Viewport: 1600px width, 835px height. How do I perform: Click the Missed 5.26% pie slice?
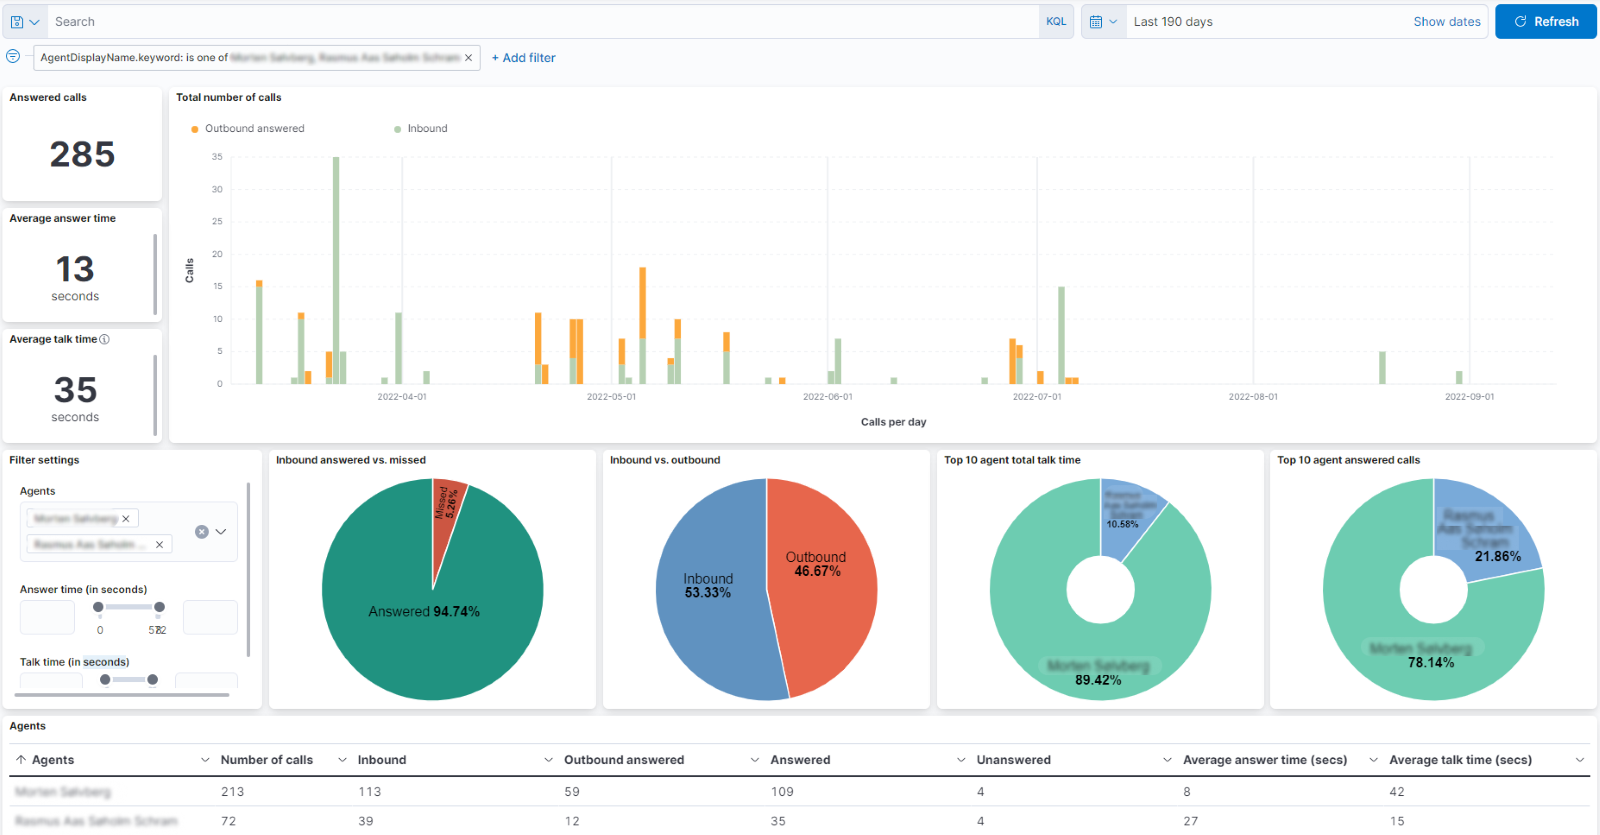(445, 510)
